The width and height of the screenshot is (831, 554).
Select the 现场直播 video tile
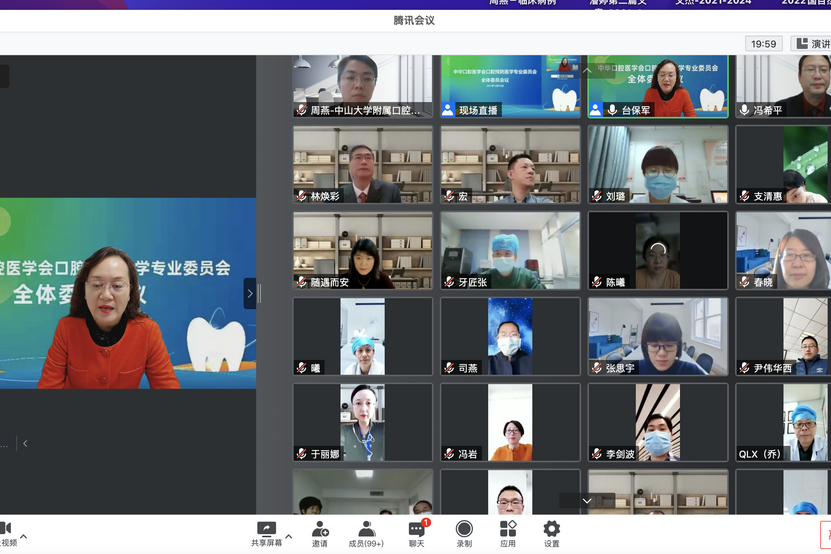(510, 87)
